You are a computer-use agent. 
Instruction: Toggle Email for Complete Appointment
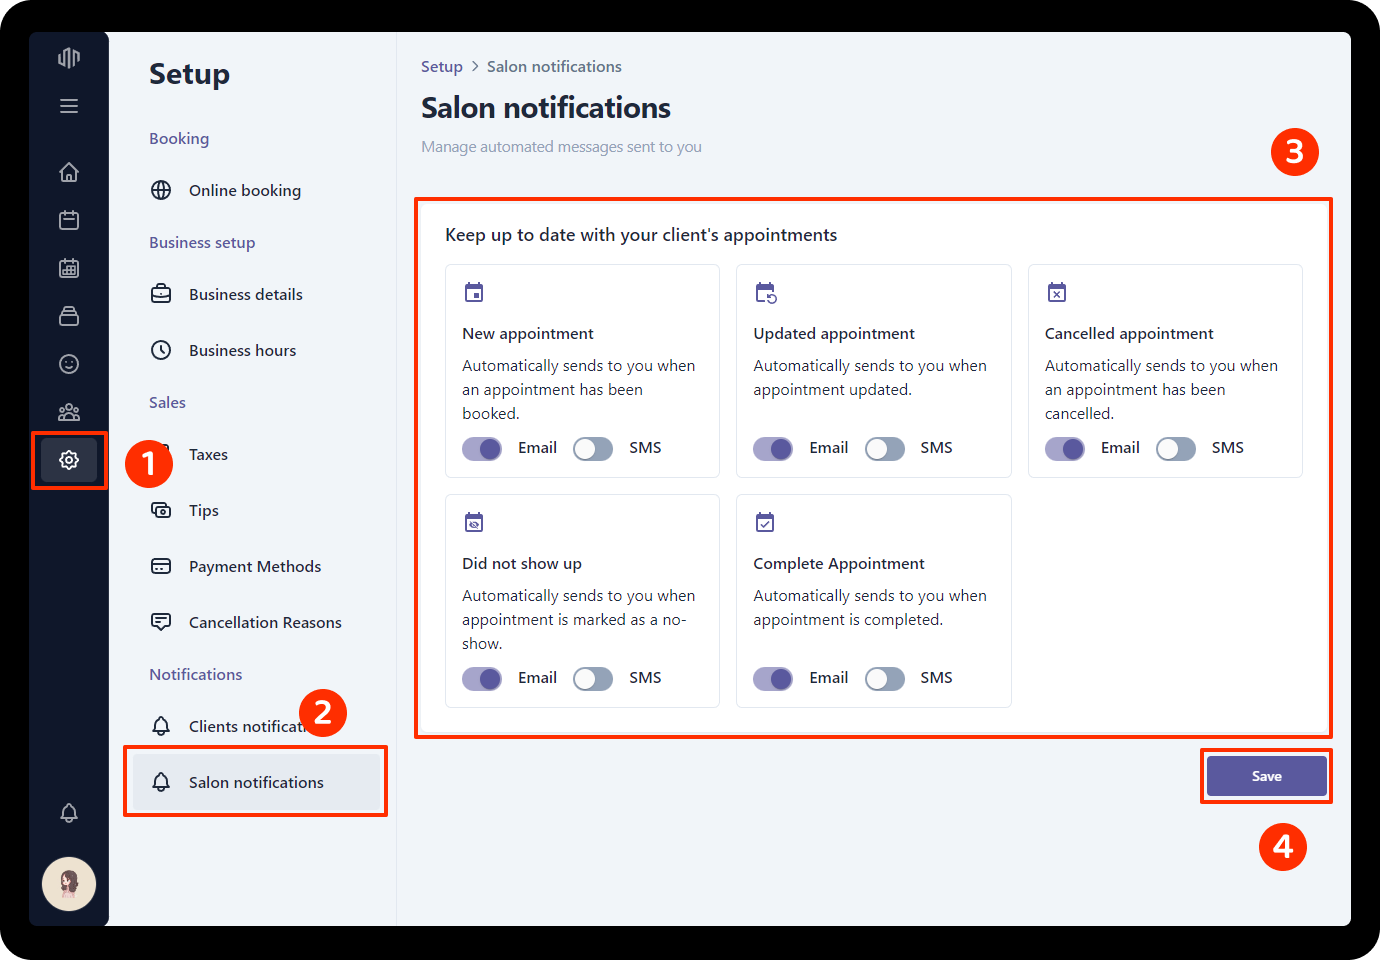pos(773,679)
